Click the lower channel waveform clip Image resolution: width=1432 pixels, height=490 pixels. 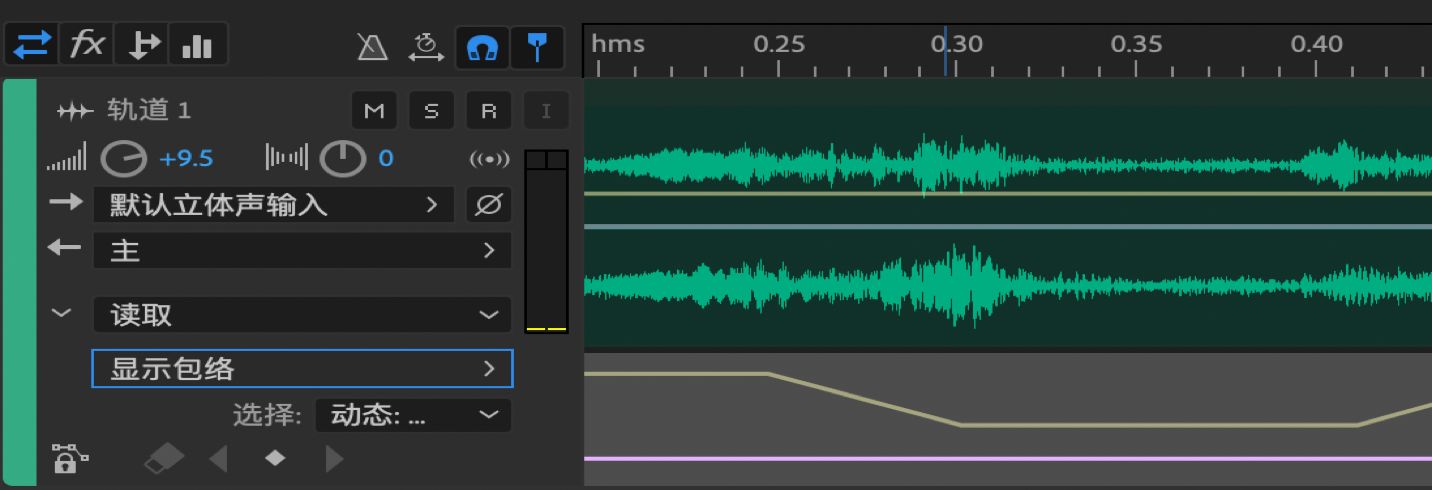point(1007,286)
